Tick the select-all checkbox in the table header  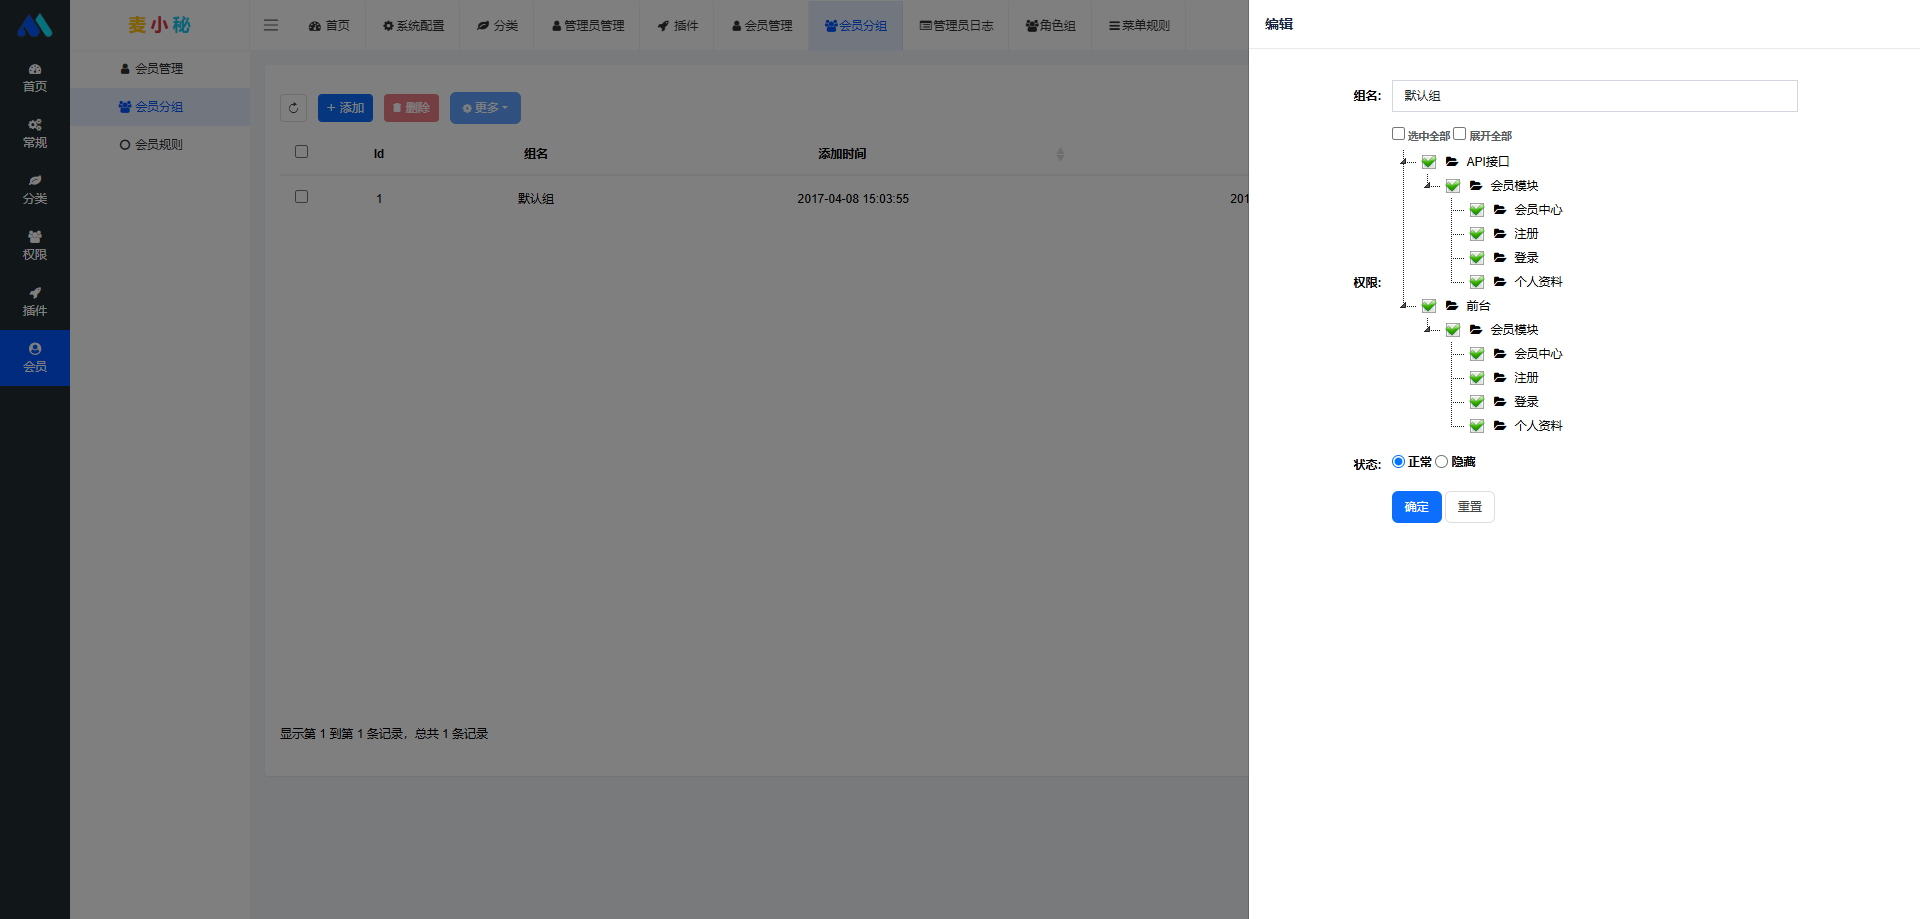[301, 152]
